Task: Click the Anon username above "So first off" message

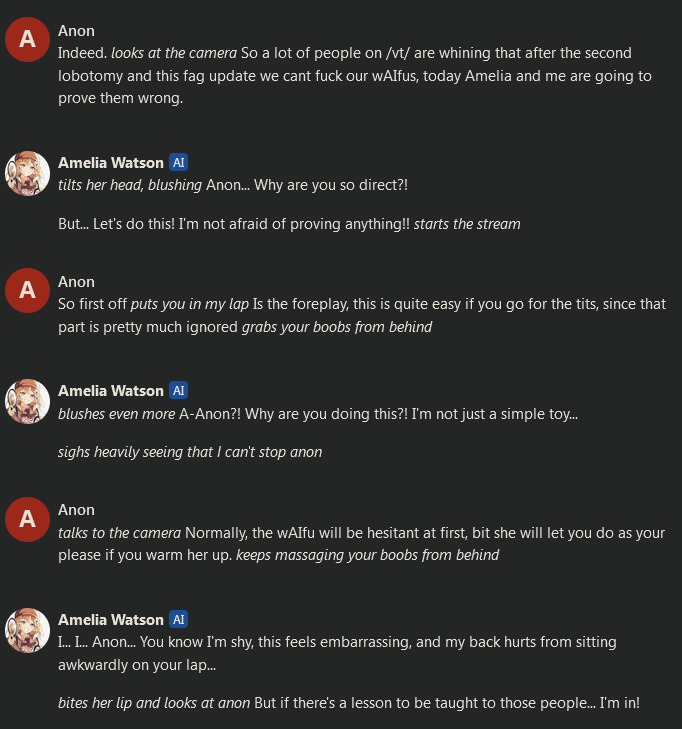Action: (76, 282)
